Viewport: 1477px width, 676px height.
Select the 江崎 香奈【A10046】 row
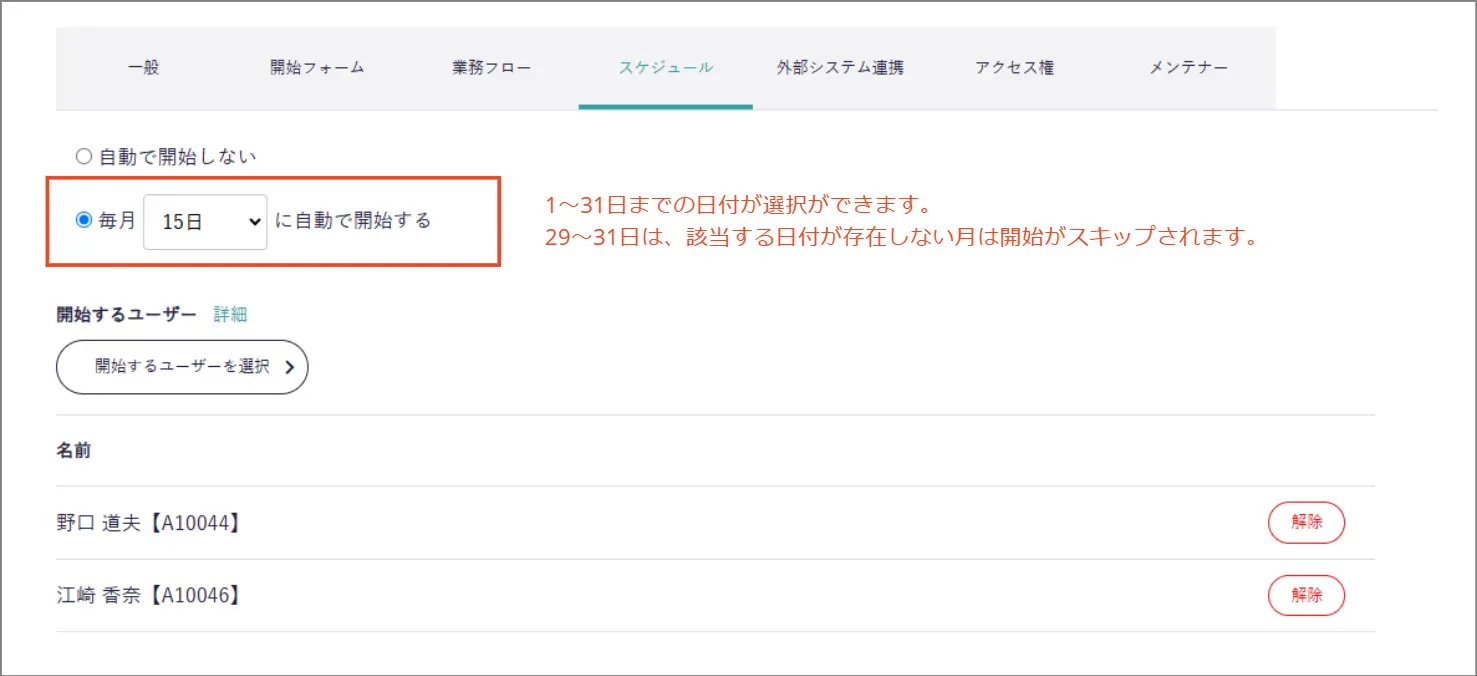click(x=149, y=595)
